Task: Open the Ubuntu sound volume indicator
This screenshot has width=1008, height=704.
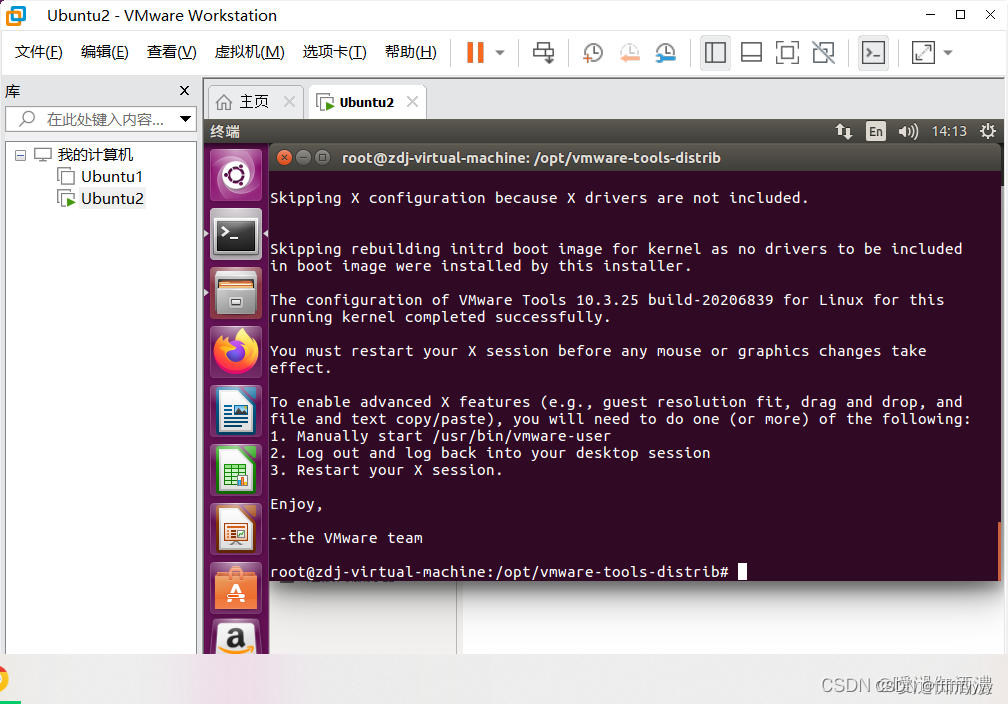Action: pyautogui.click(x=908, y=131)
